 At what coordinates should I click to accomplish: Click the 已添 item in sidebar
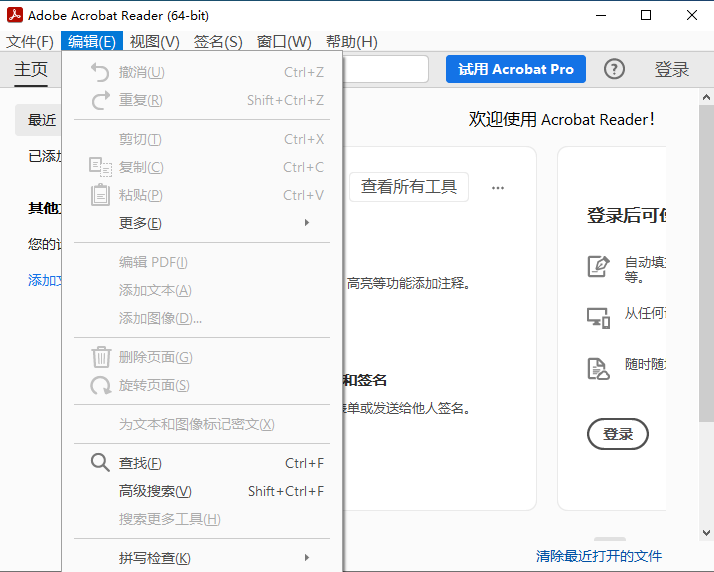coord(45,156)
